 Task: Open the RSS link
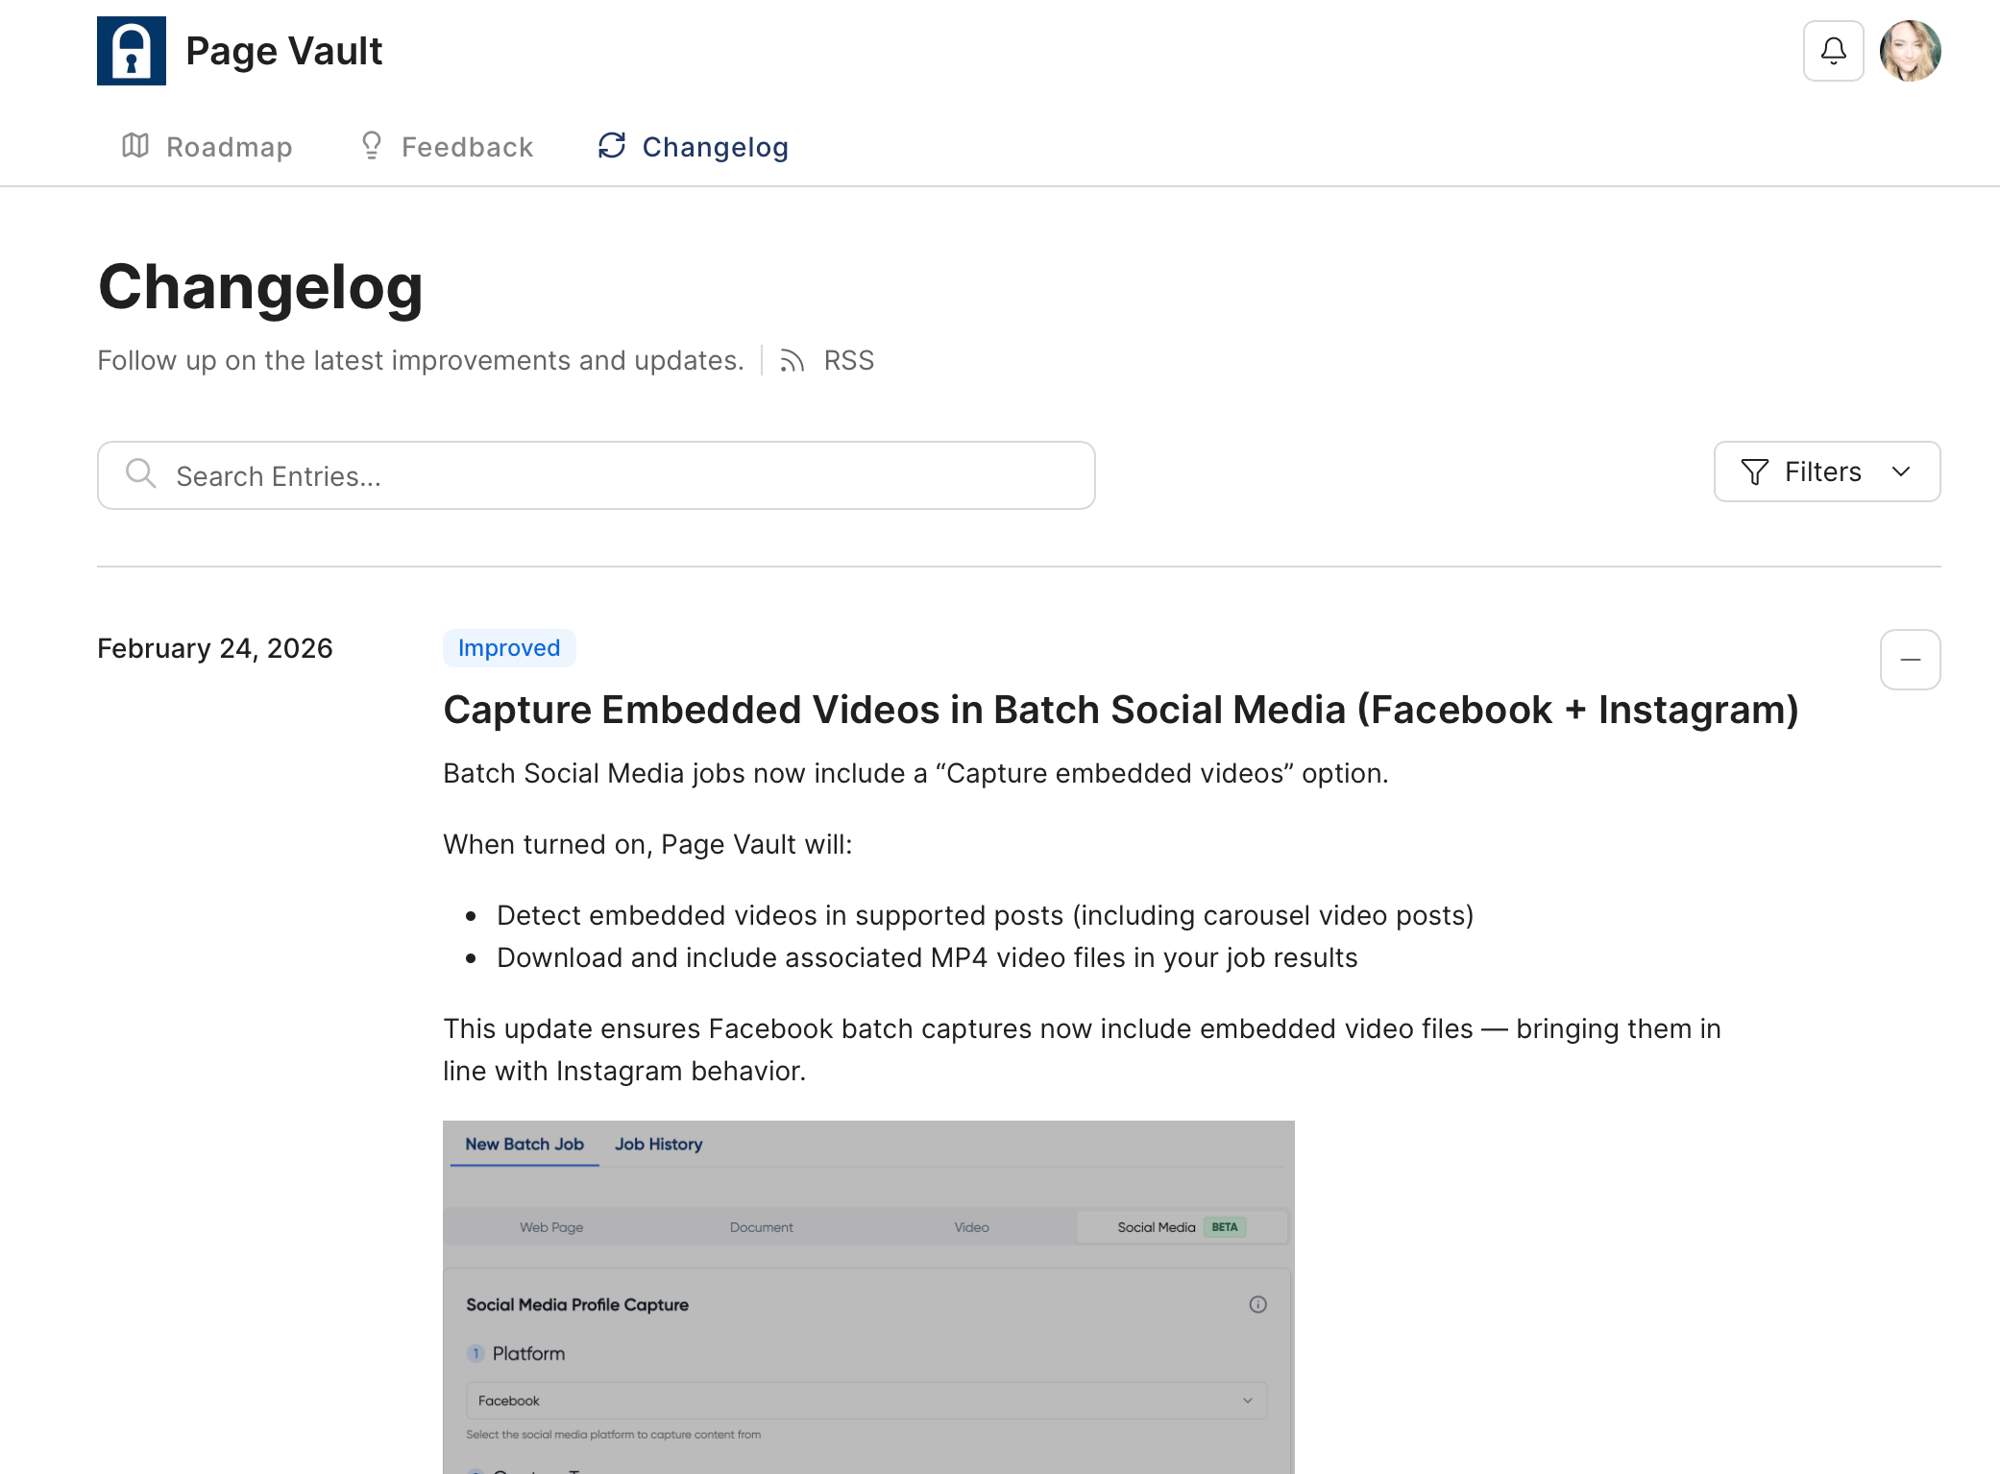pyautogui.click(x=848, y=361)
